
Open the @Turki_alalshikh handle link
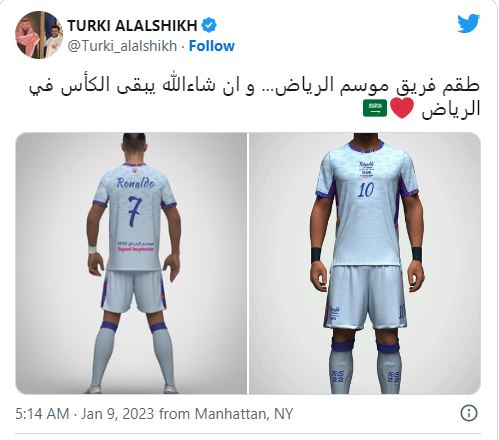(x=122, y=46)
